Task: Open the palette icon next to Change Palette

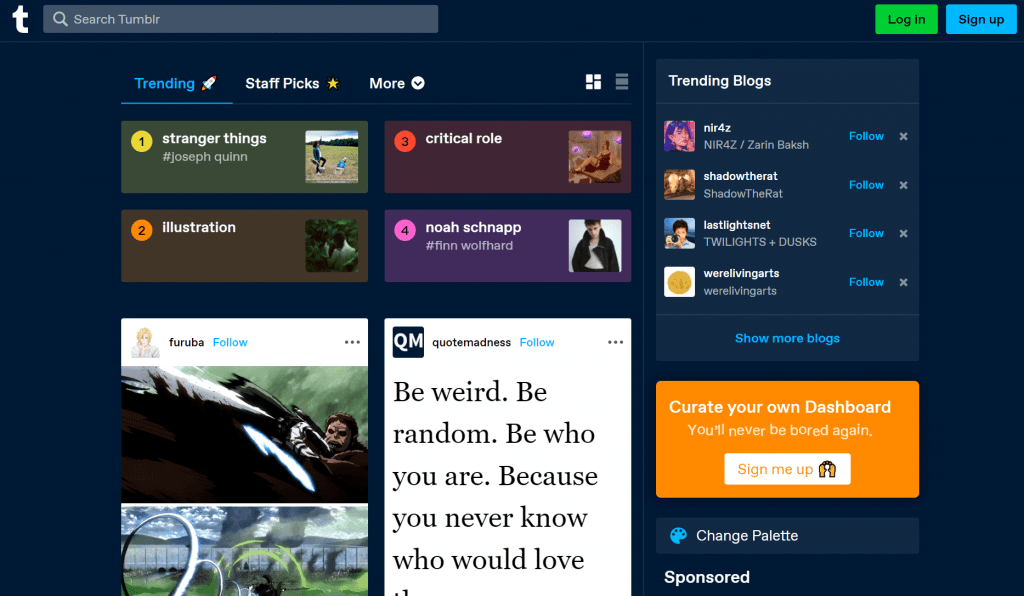Action: click(x=677, y=535)
